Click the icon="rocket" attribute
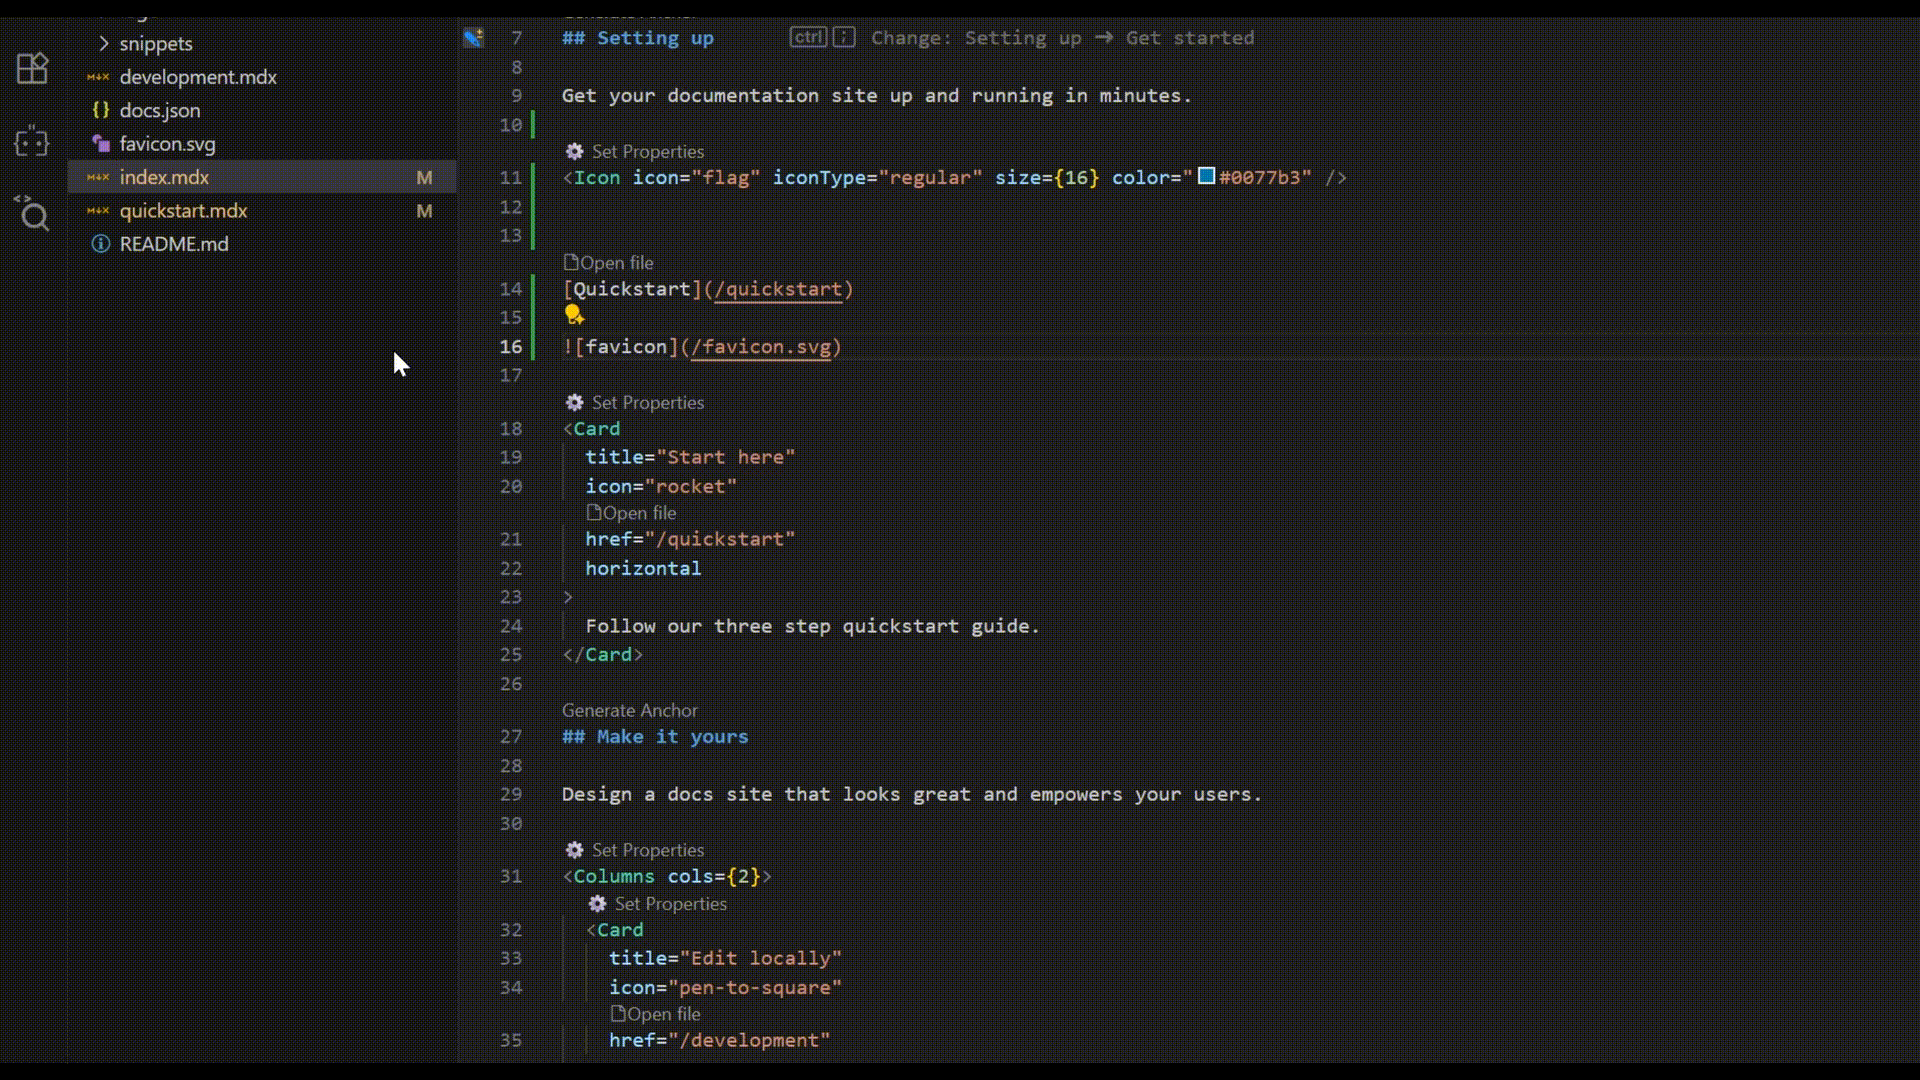Image resolution: width=1920 pixels, height=1080 pixels. [661, 487]
